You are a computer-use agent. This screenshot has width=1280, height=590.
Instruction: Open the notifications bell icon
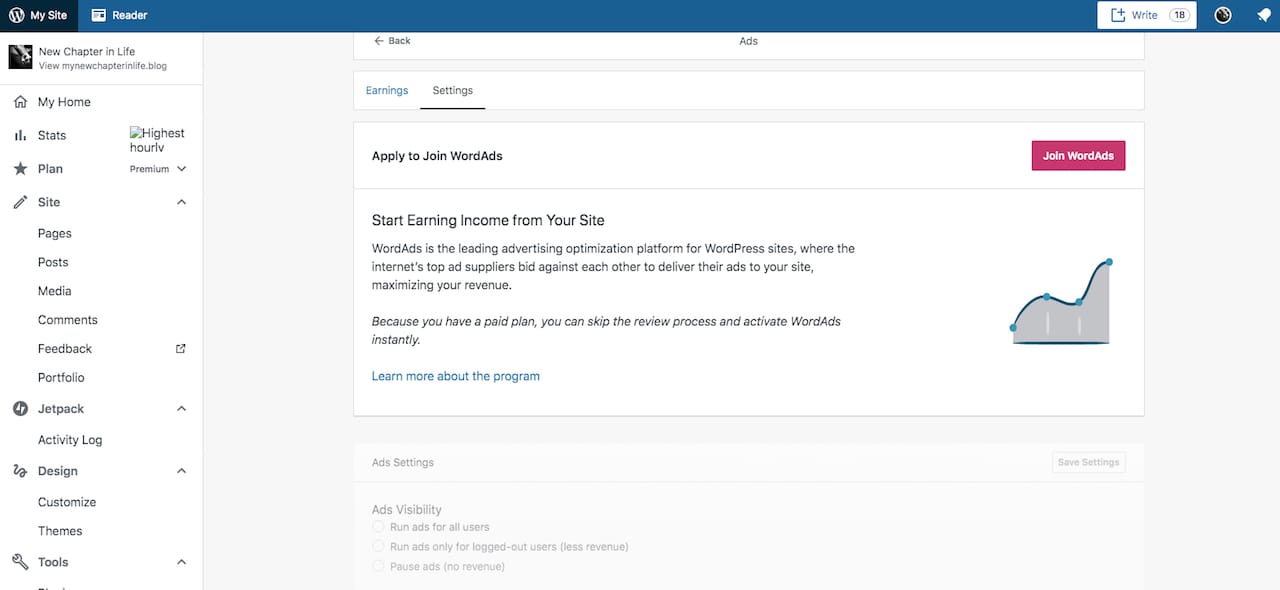[1263, 15]
